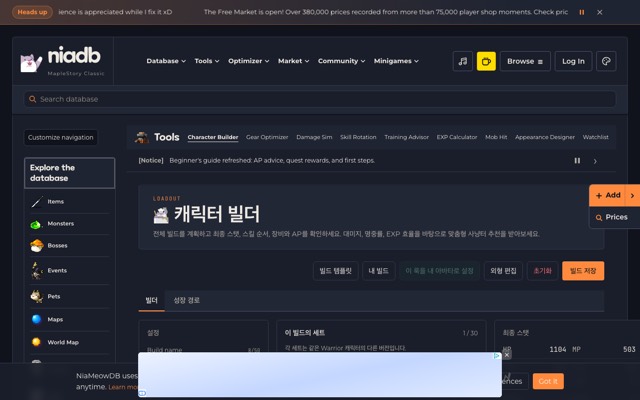Image resolution: width=640 pixels, height=400 pixels.
Task: Click the search magnifier icon
Action: [x=33, y=99]
